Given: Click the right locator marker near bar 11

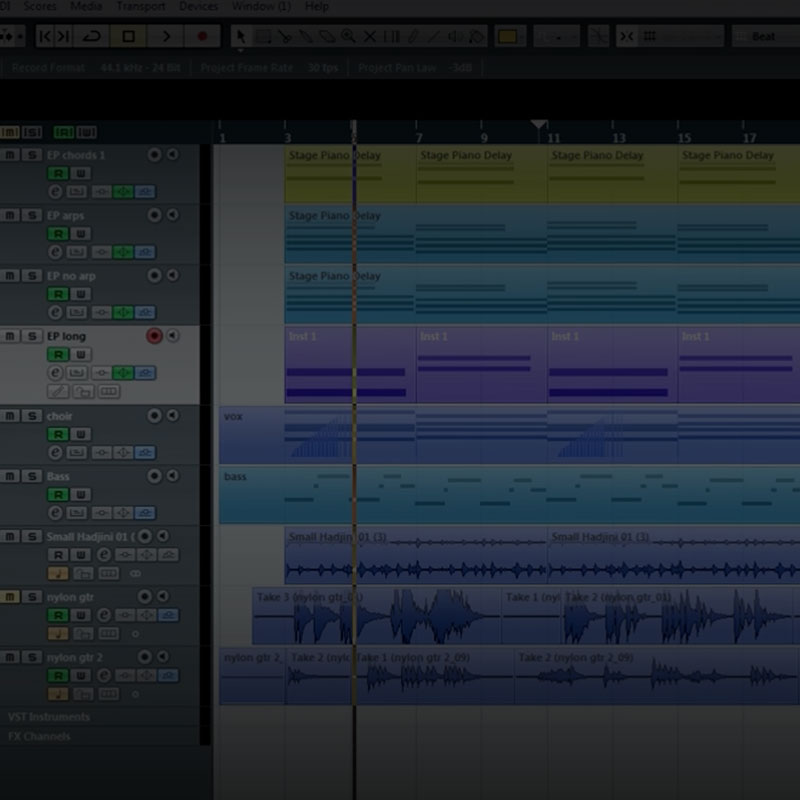Looking at the screenshot, I should pyautogui.click(x=539, y=124).
